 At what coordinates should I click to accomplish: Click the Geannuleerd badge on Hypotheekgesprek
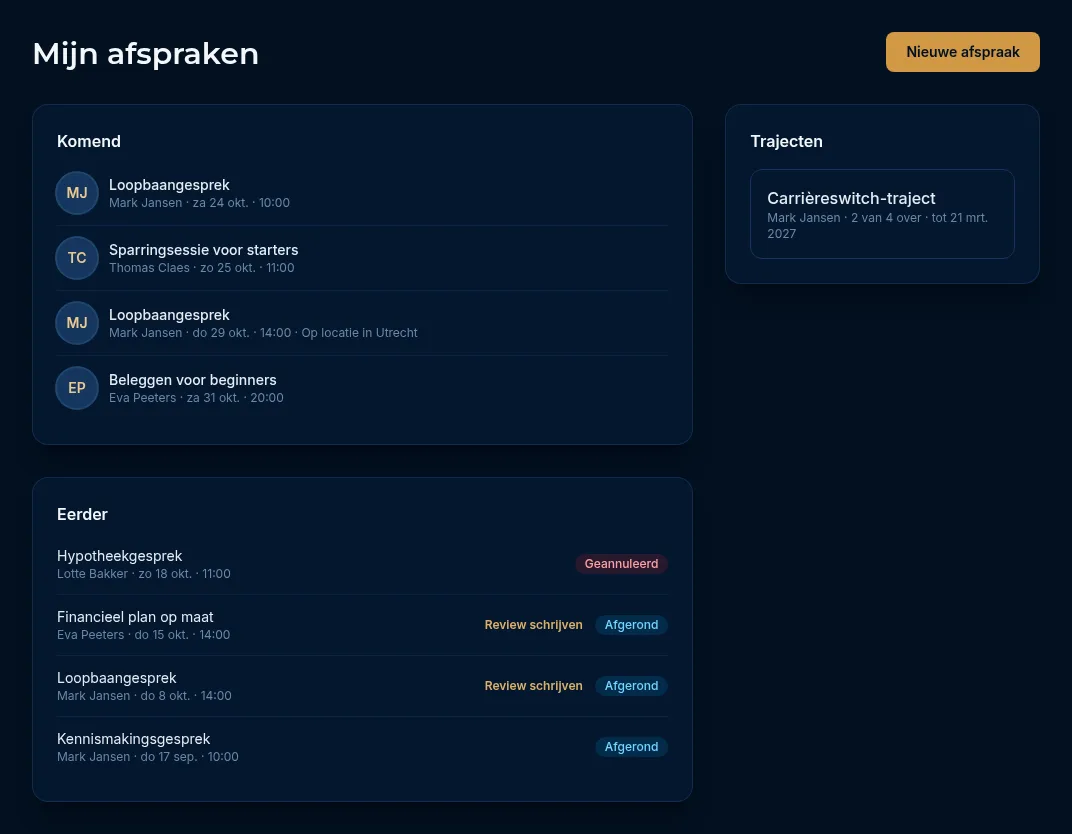[621, 564]
